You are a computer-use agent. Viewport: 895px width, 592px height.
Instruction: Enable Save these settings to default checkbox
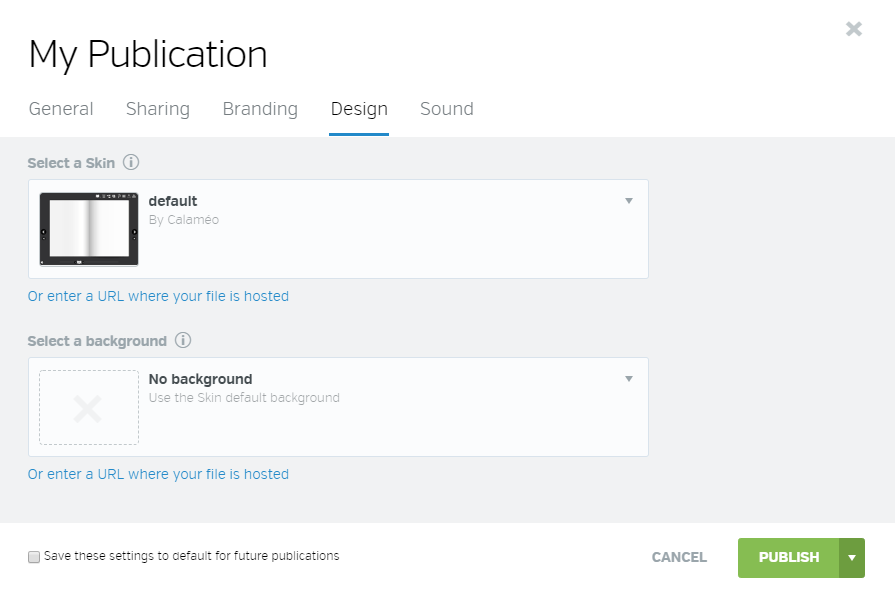[x=34, y=557]
